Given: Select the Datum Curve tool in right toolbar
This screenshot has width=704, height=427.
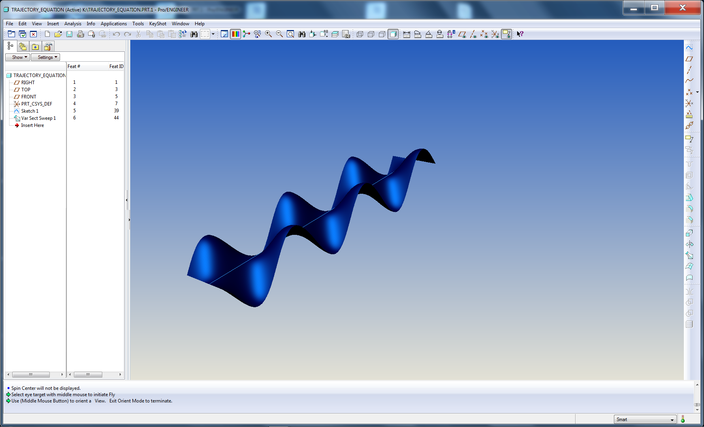Looking at the screenshot, I should pos(689,81).
